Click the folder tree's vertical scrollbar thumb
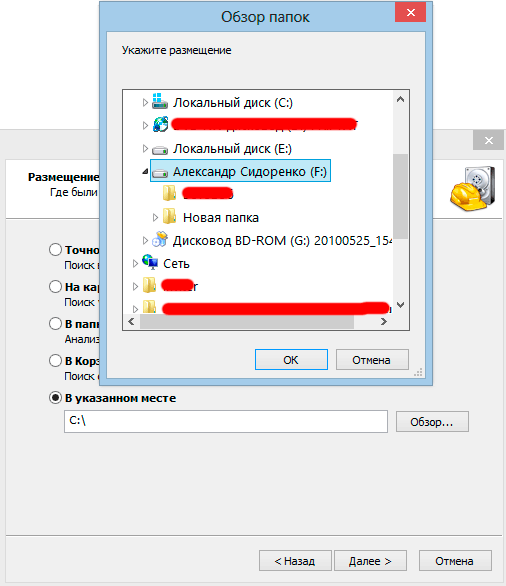Screen dimensions: 506x586 [x=400, y=197]
